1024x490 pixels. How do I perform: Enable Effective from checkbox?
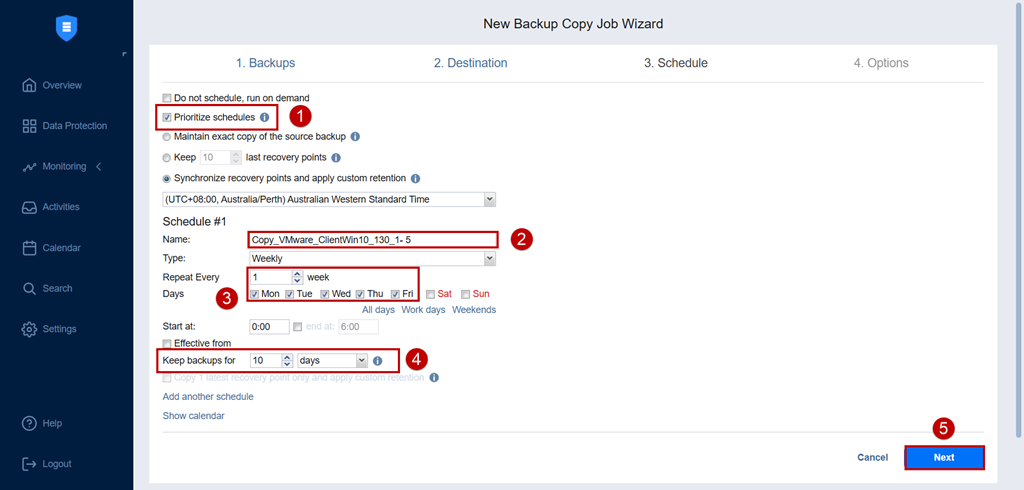coord(167,343)
